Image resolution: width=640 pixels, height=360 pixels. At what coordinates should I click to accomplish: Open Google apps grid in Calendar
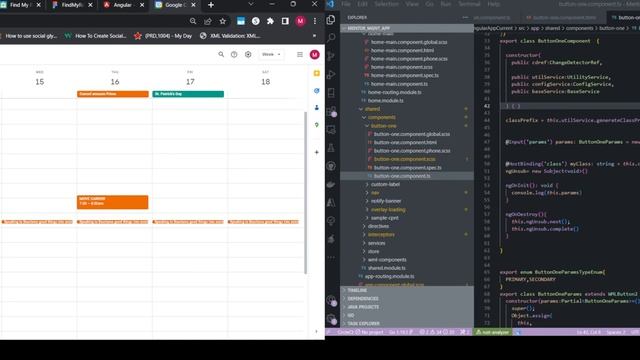pyautogui.click(x=300, y=54)
